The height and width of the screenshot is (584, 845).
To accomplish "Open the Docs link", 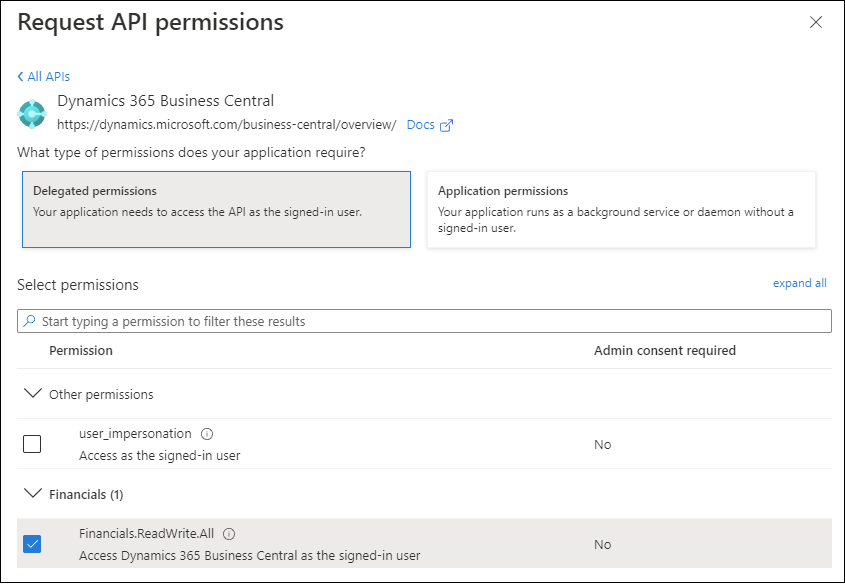I will (421, 125).
